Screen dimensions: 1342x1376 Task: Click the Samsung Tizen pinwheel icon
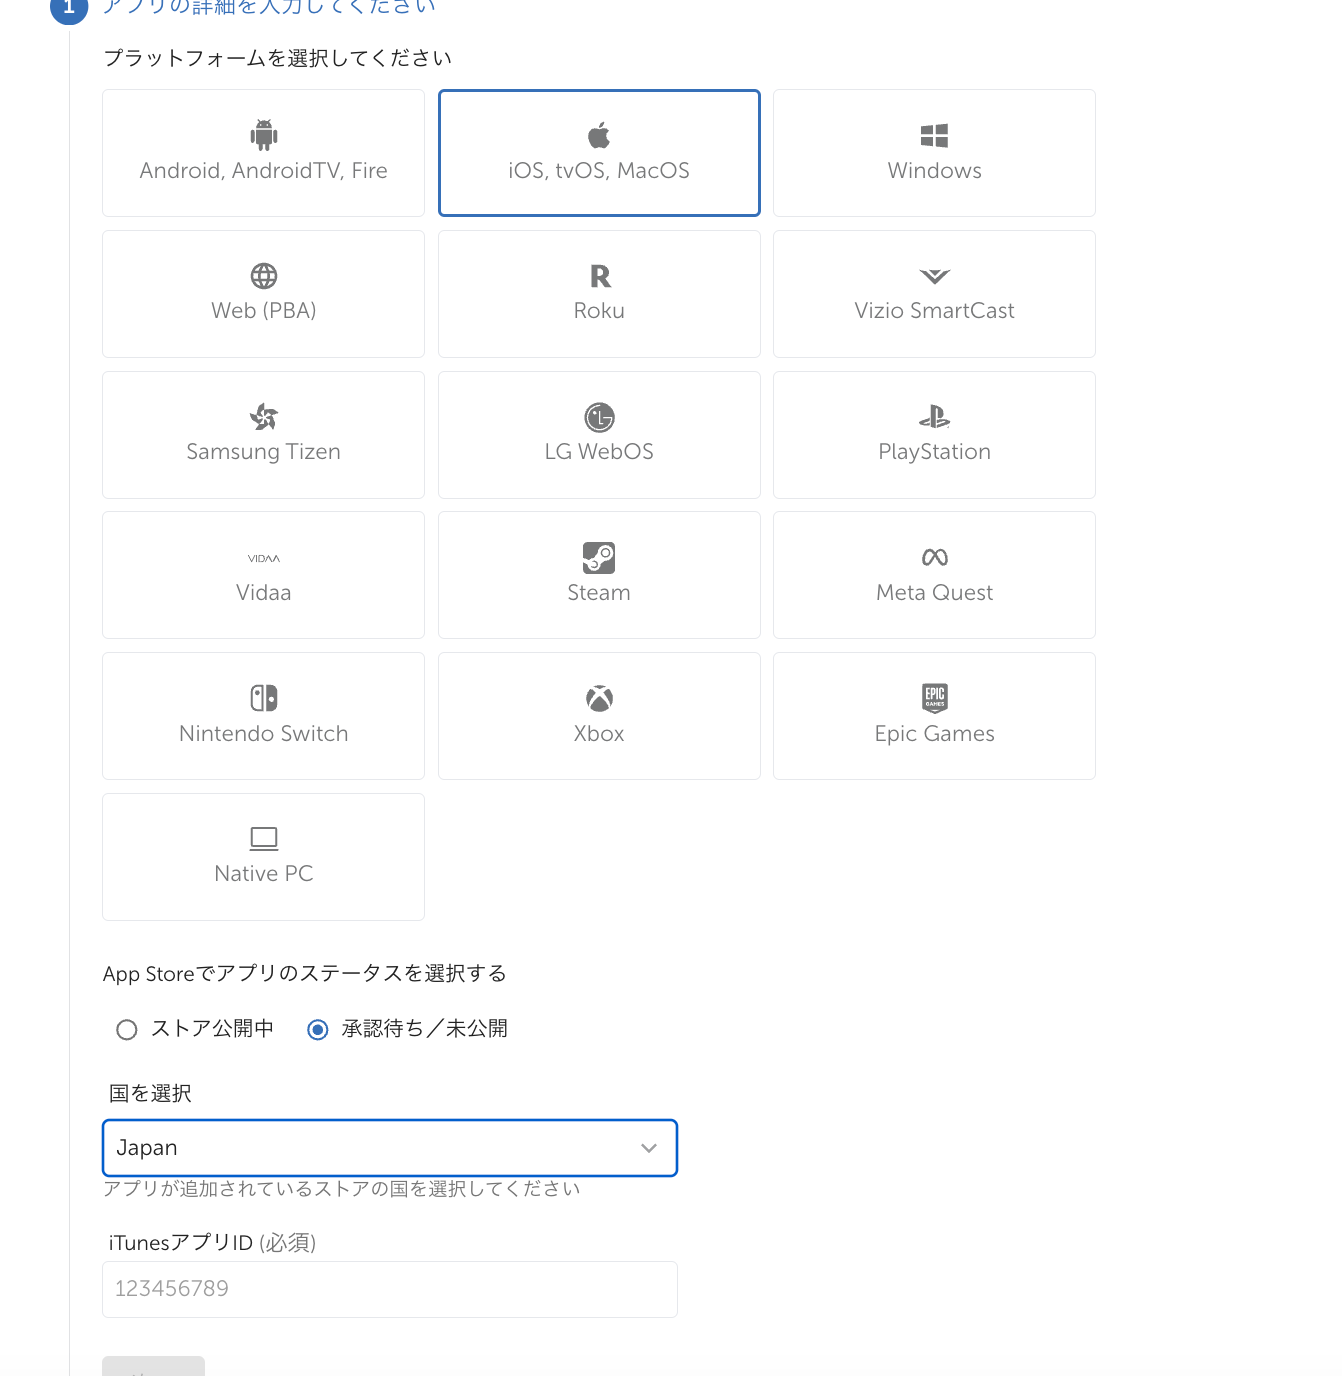264,417
